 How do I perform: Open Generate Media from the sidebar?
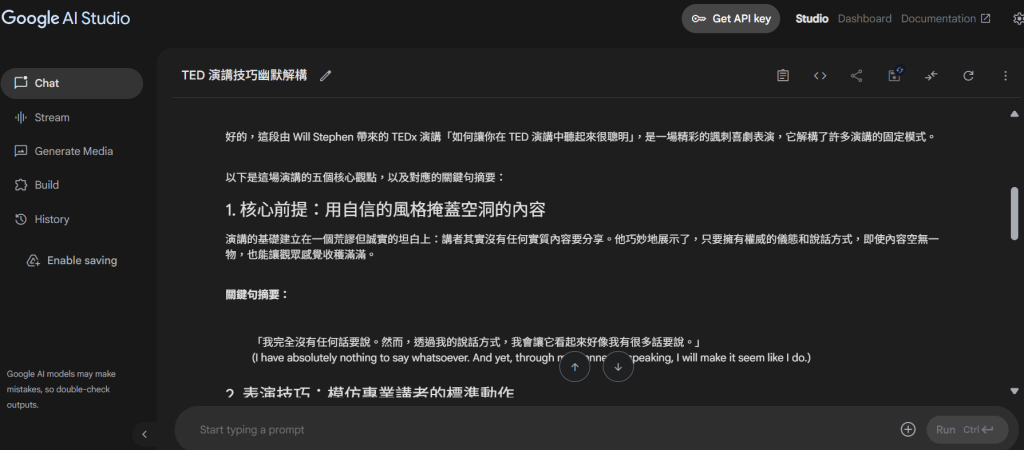click(x=73, y=151)
